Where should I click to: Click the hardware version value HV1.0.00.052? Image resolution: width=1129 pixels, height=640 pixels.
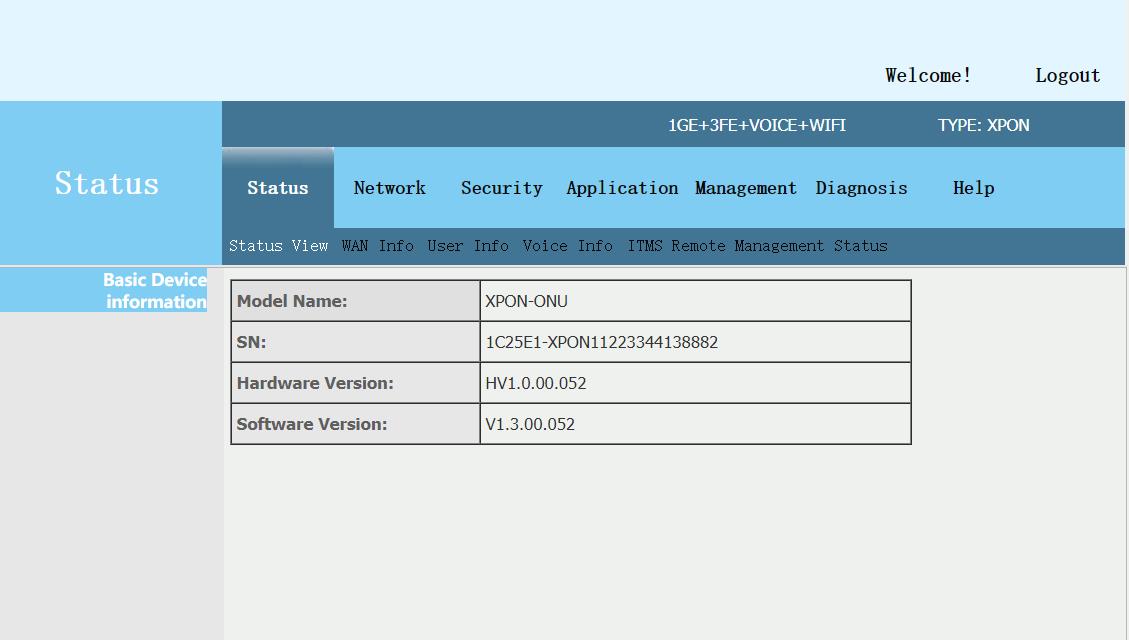[535, 383]
